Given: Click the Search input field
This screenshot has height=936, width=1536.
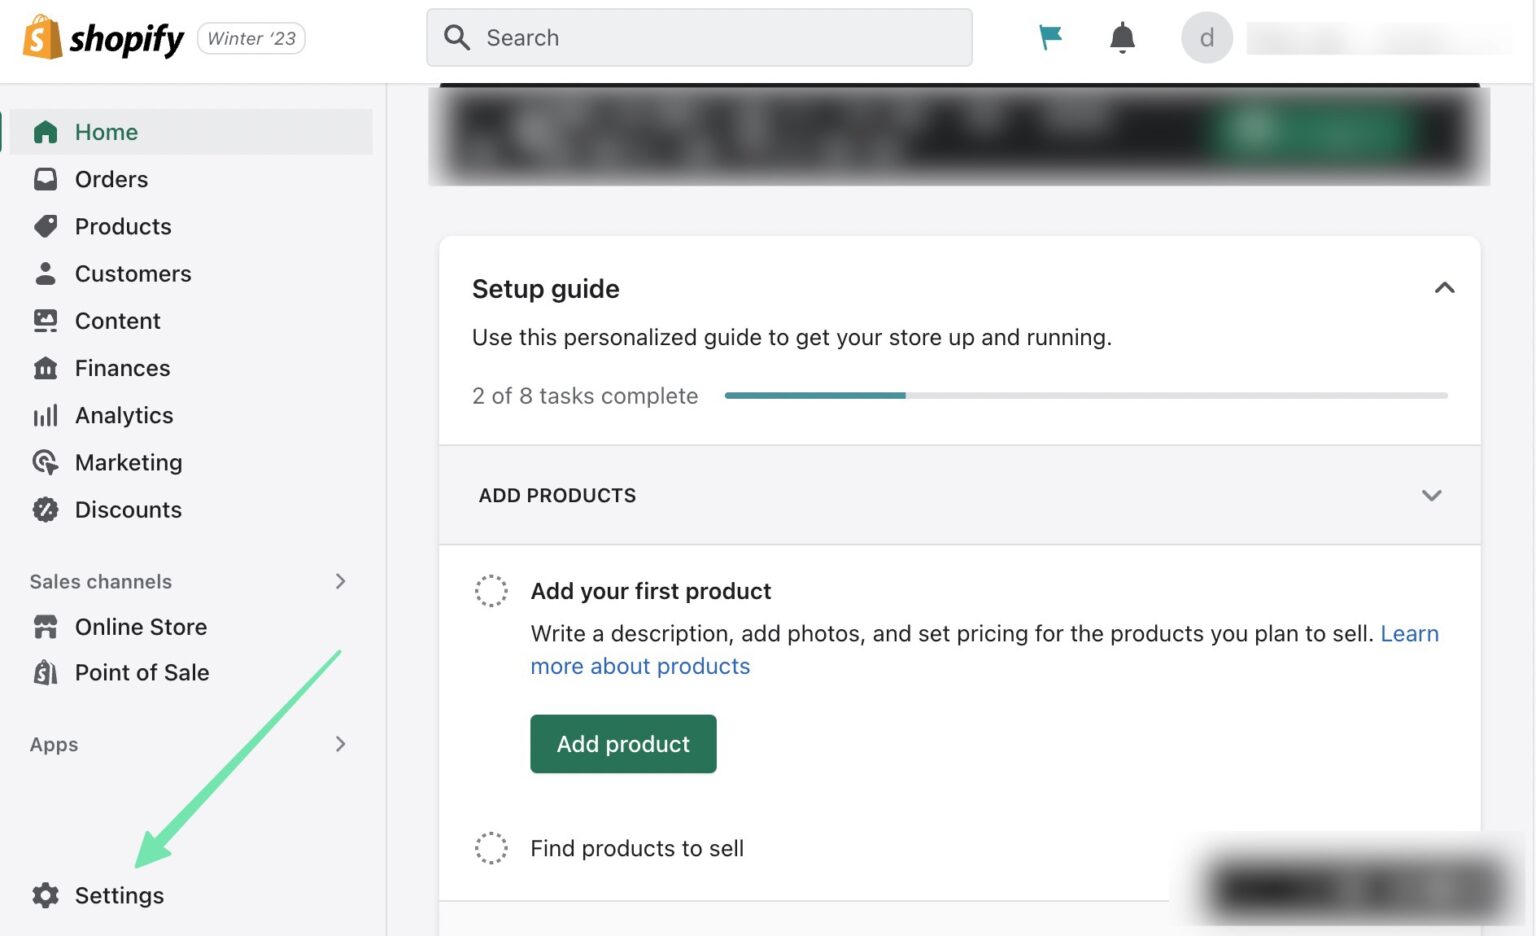Looking at the screenshot, I should 699,37.
